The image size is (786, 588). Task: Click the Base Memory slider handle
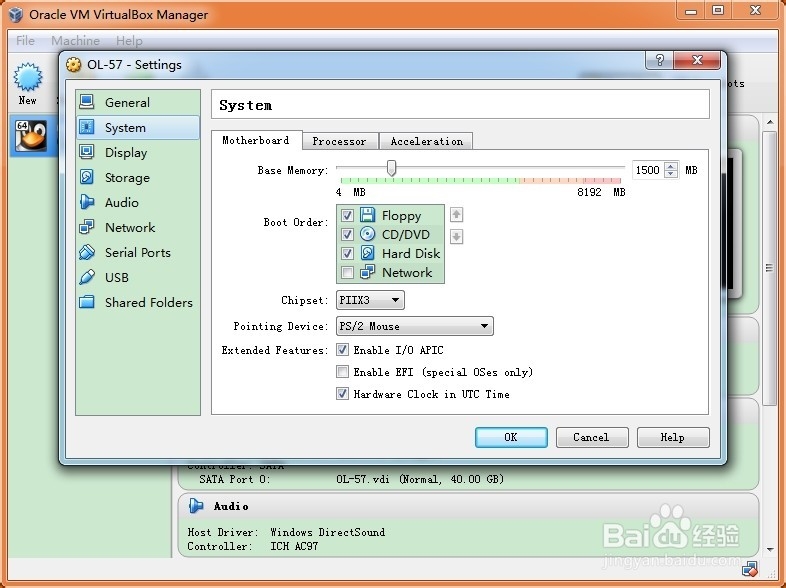[391, 168]
